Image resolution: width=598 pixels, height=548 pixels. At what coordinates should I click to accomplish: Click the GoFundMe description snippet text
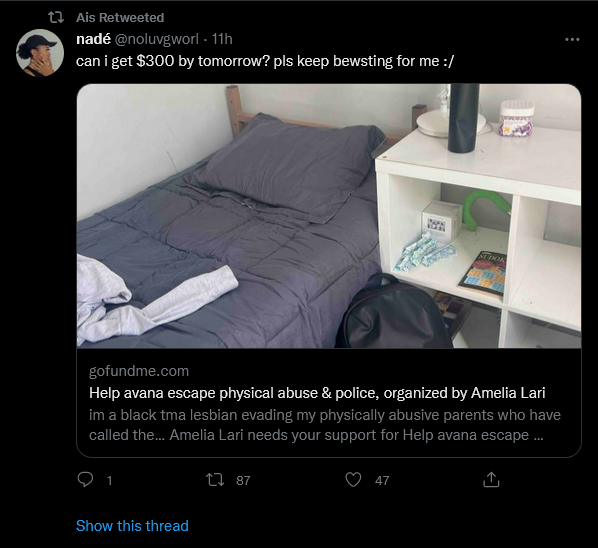[x=325, y=425]
